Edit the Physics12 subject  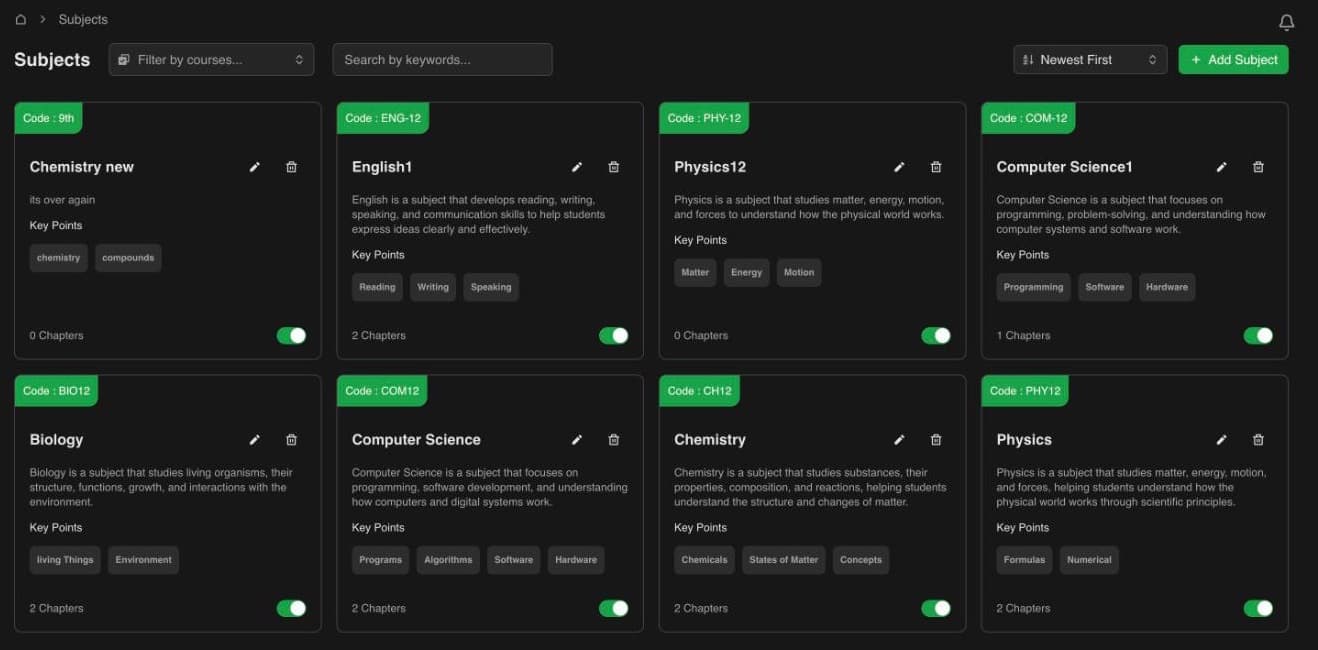(899, 167)
